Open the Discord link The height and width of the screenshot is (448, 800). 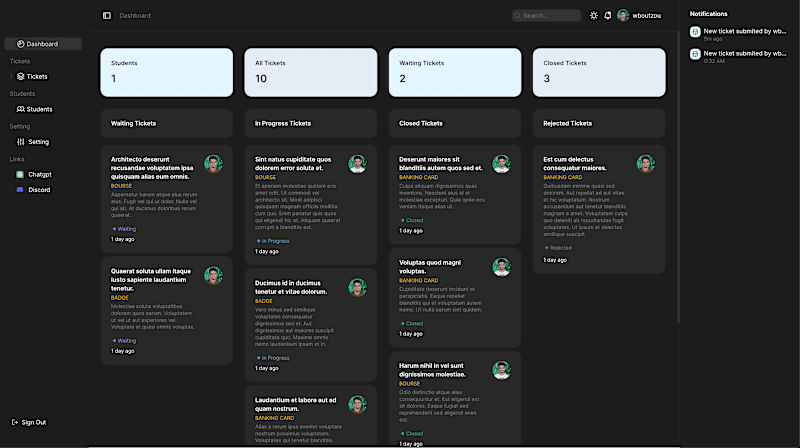33,190
